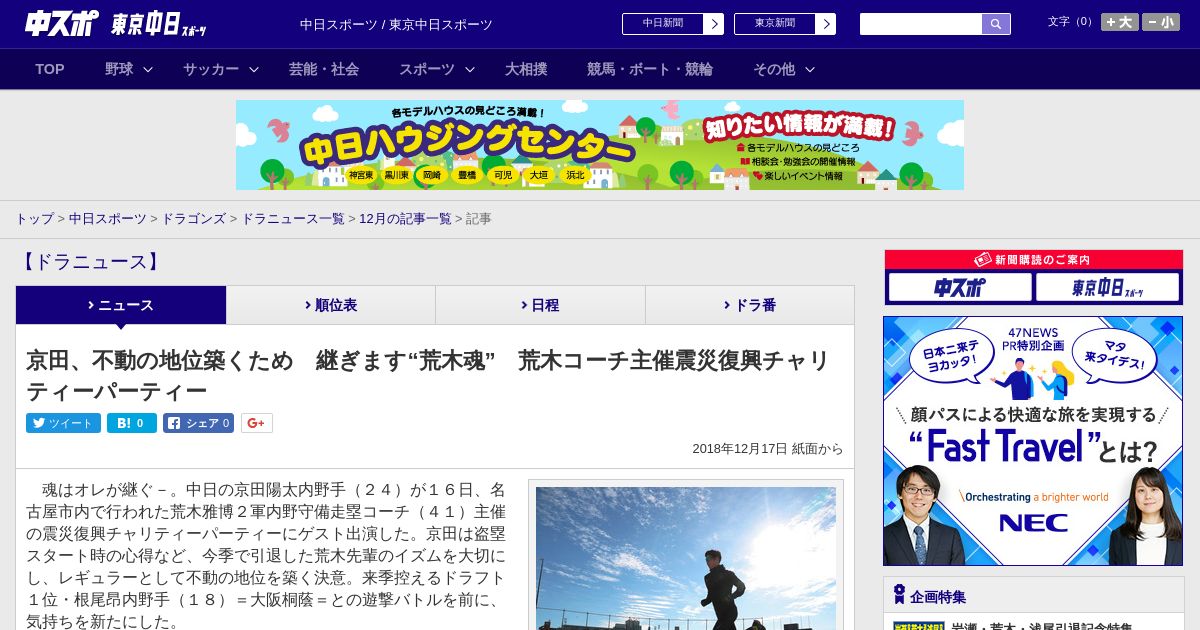Follow the 中日スポーツ breadcrumb link

point(108,219)
